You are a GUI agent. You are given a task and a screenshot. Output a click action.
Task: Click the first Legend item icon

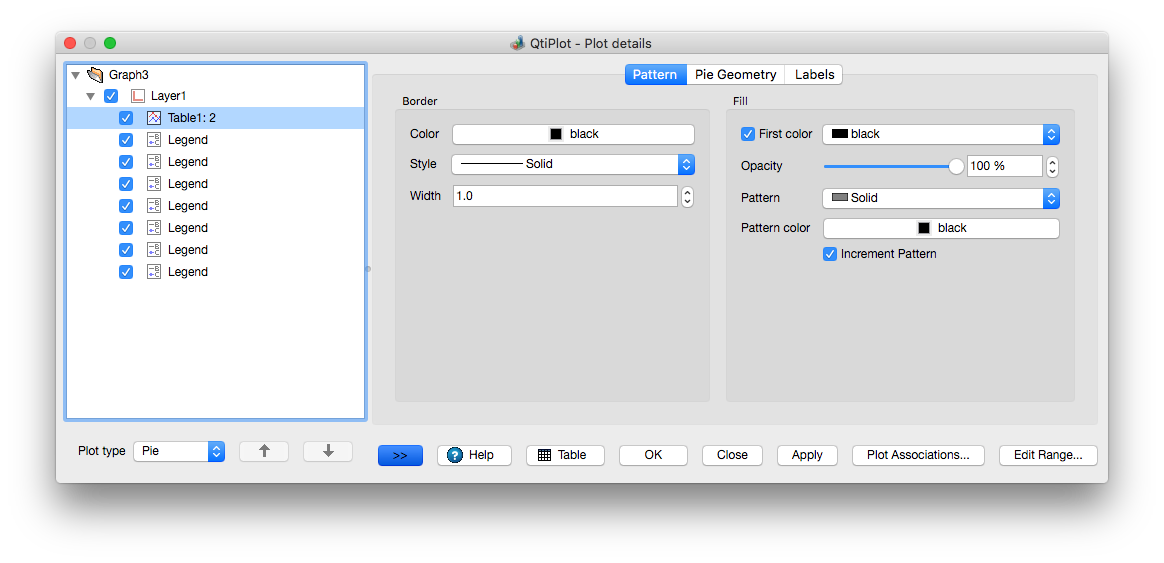[x=154, y=140]
